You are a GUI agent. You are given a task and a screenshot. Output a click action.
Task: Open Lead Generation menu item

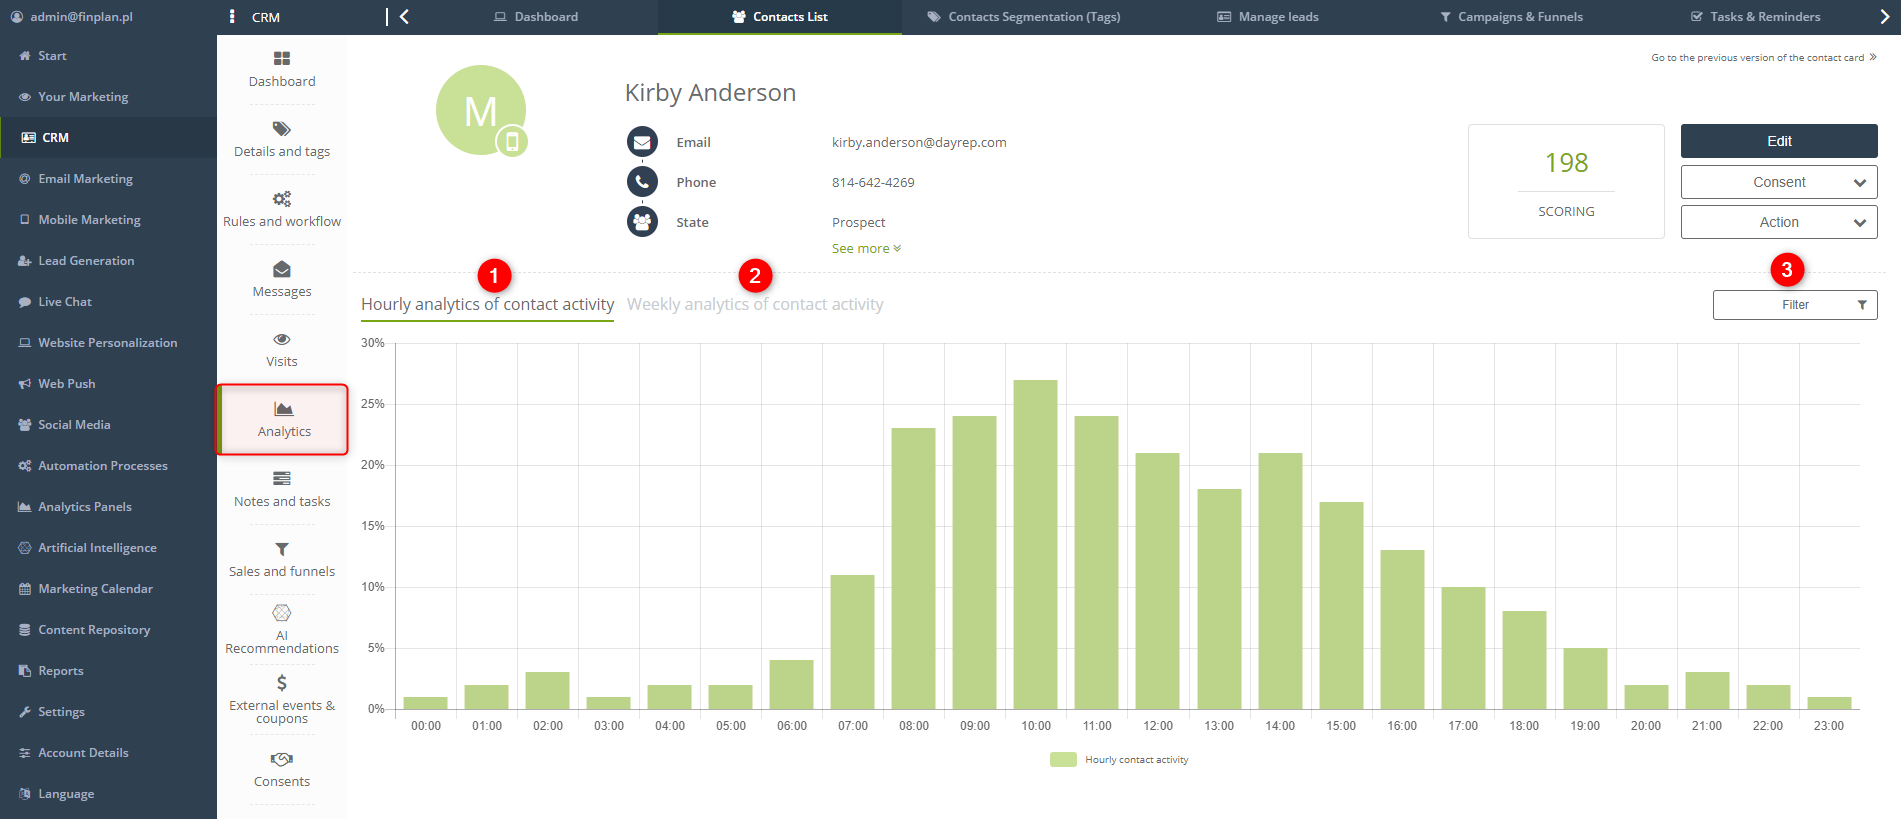click(x=108, y=261)
